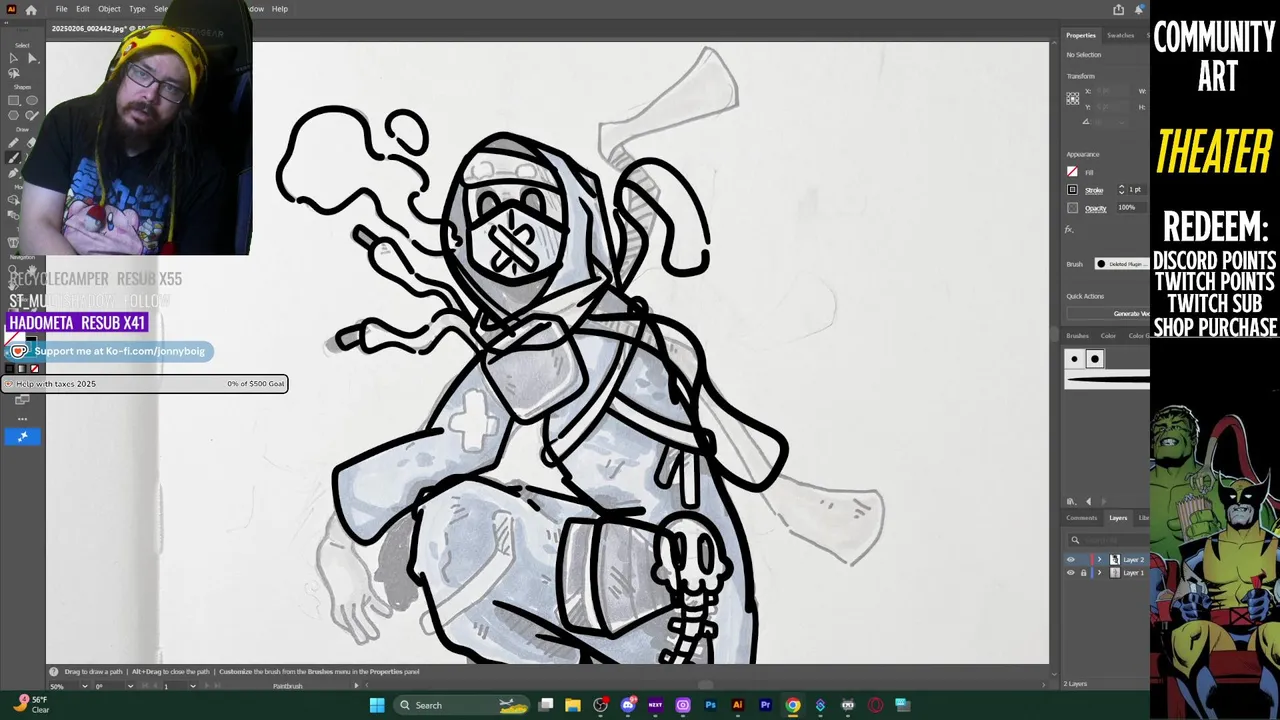Image resolution: width=1280 pixels, height=720 pixels.
Task: Open the notifications bell icon
Action: pos(1139,9)
